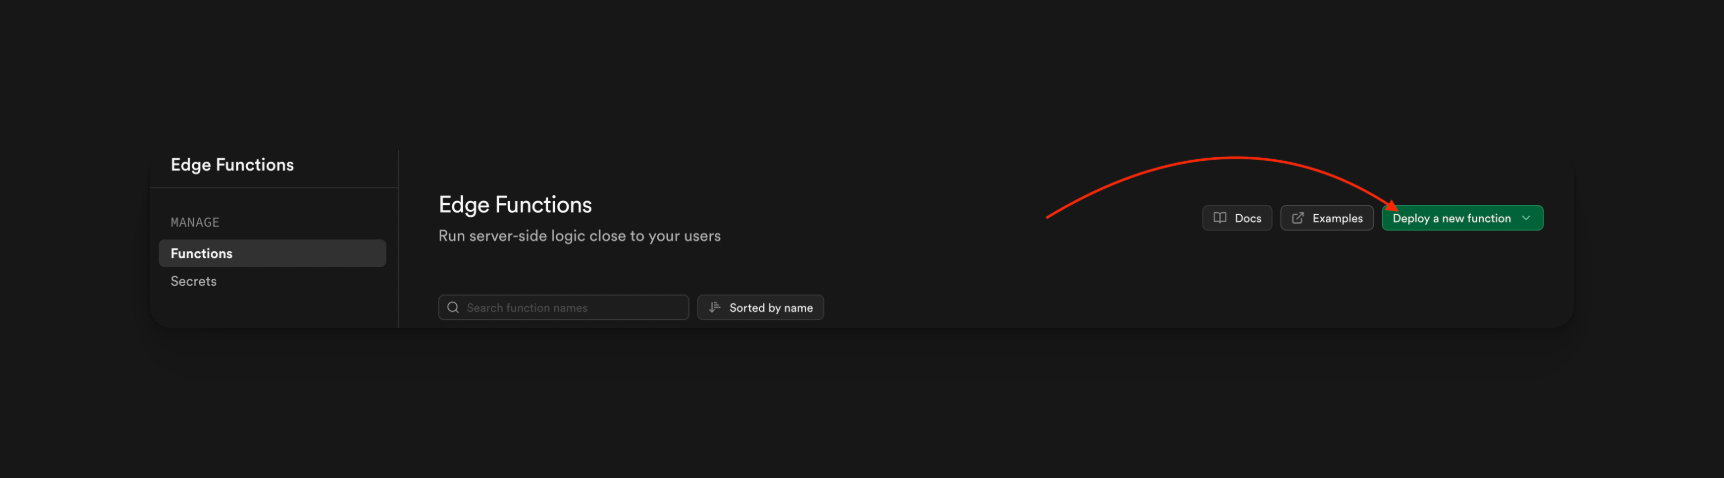Open Secrets in the sidebar
The image size is (1724, 478).
pos(194,281)
